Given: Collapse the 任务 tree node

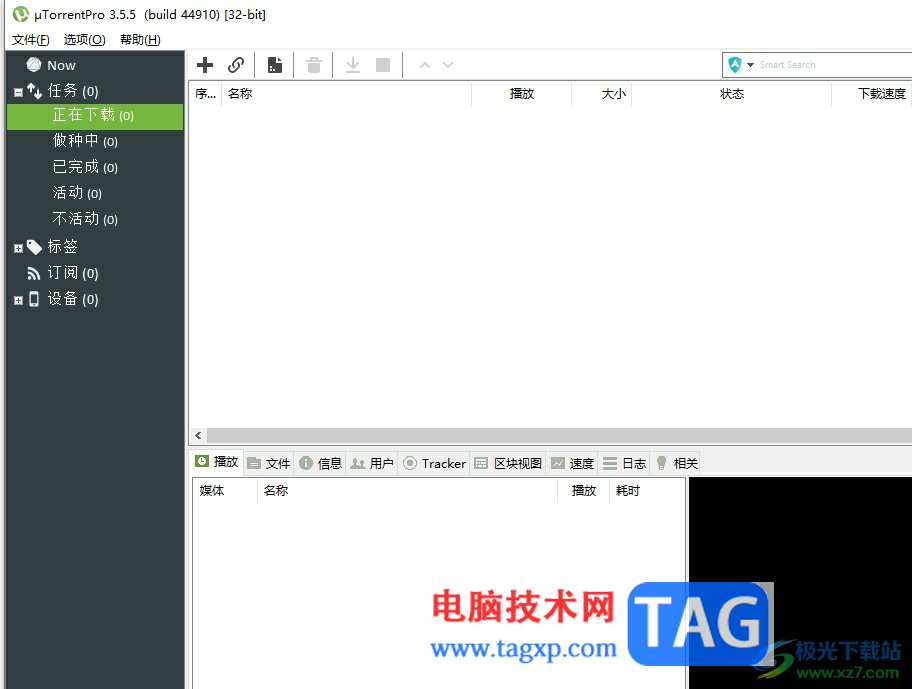Looking at the screenshot, I should point(19,92).
